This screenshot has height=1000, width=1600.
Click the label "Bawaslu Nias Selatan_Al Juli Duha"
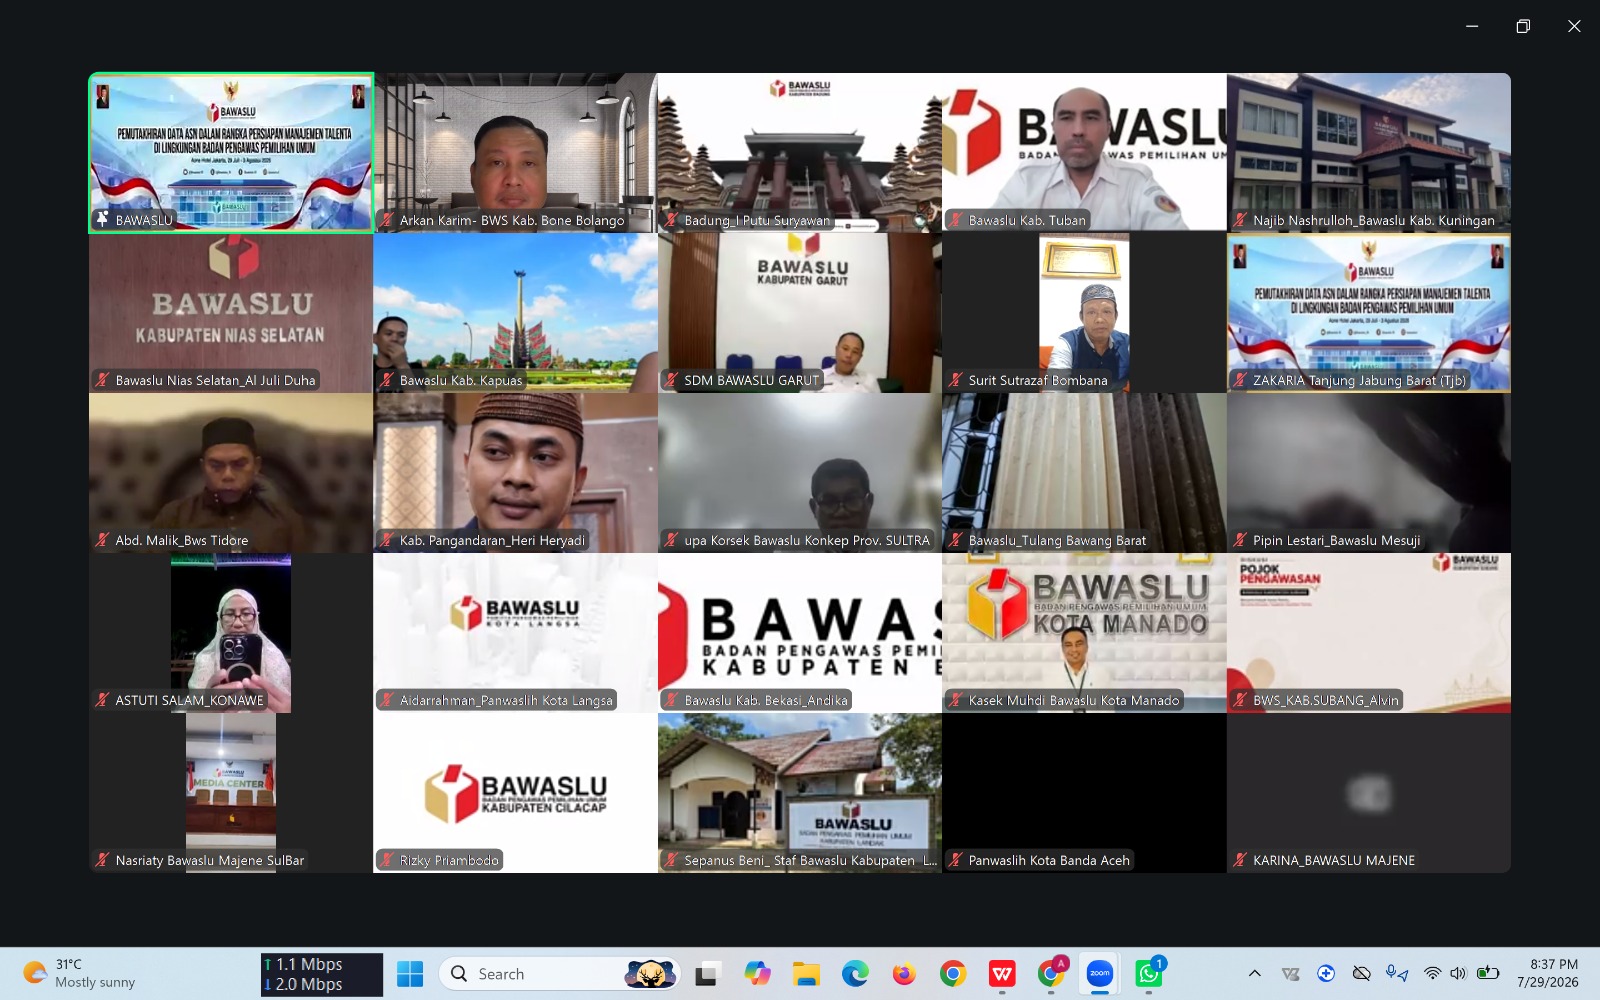pos(215,380)
